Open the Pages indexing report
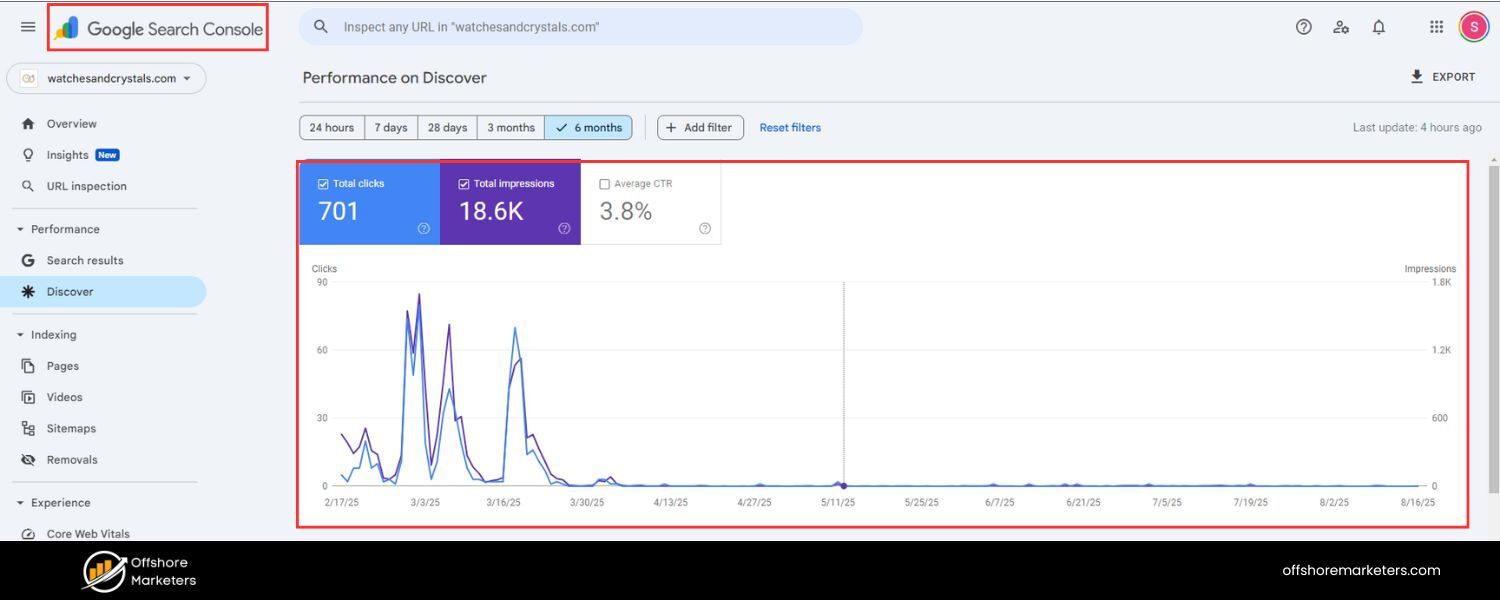Screen dimensions: 1500x600 tap(60, 365)
